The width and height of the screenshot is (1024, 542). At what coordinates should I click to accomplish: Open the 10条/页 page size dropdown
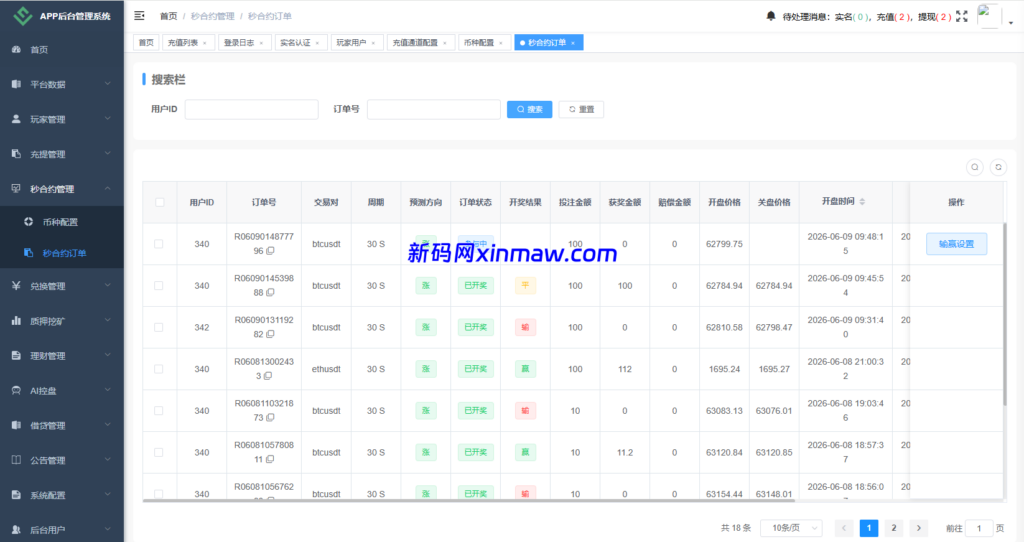tap(791, 528)
